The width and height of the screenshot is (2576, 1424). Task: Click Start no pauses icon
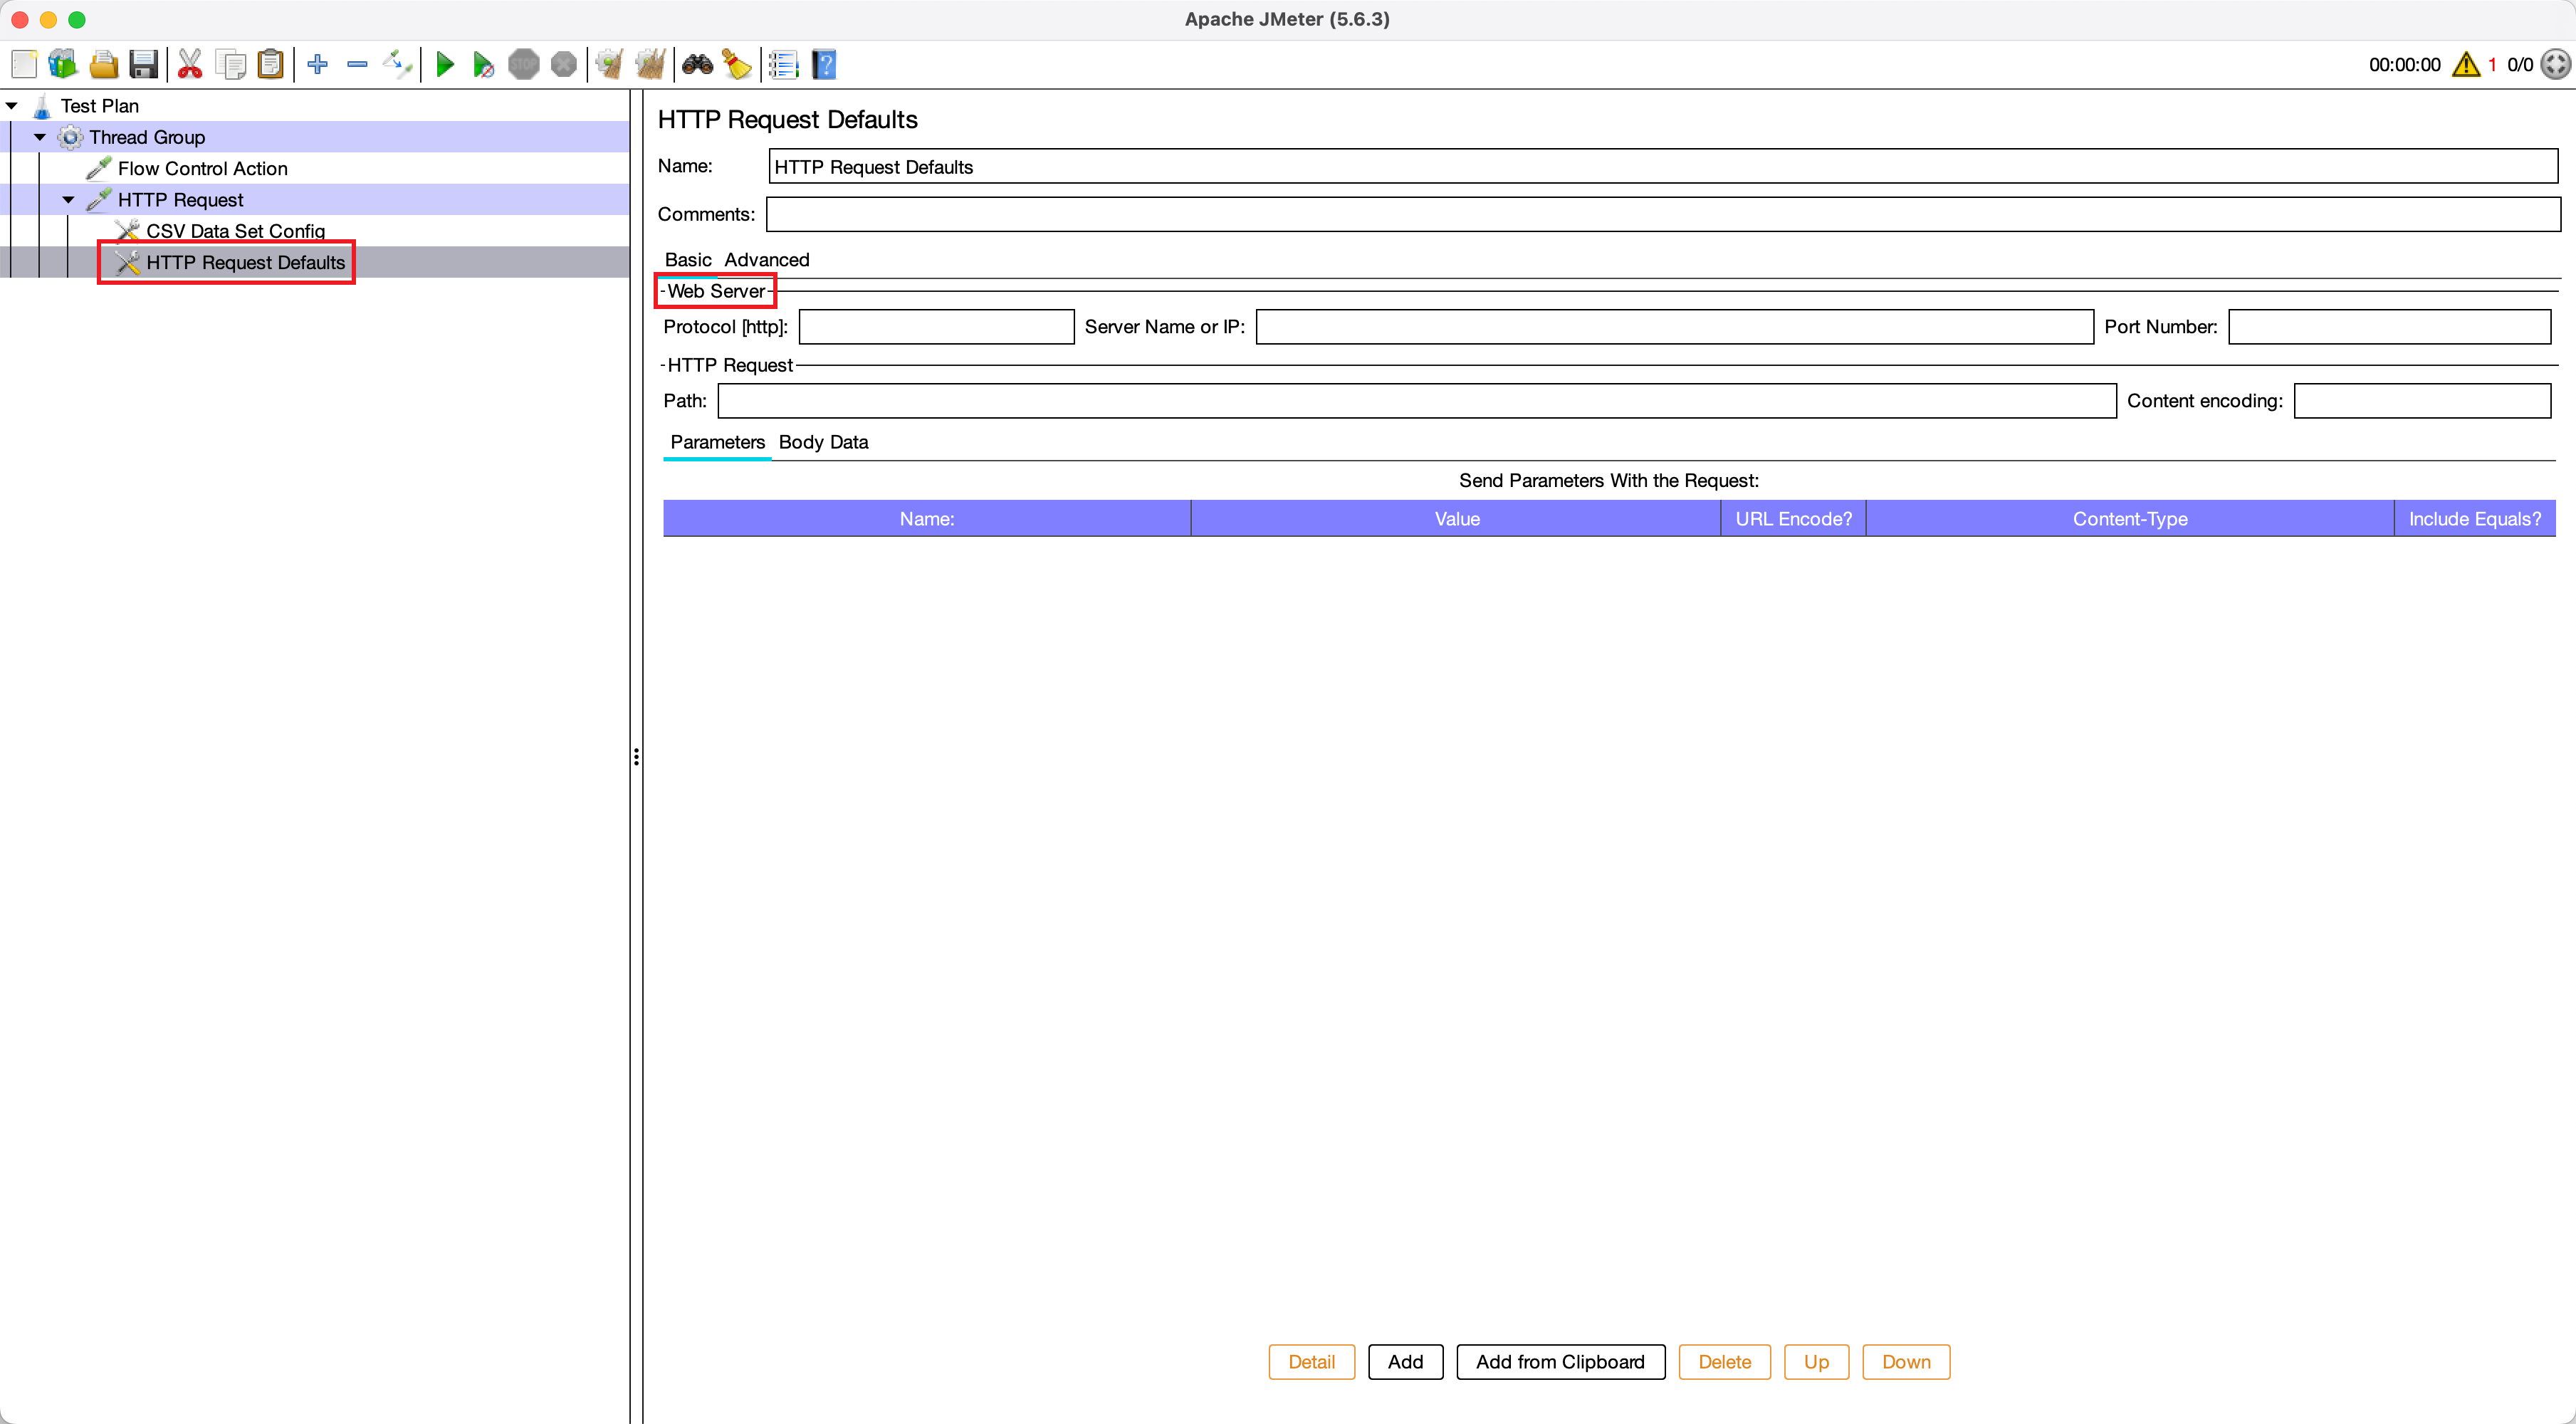click(x=484, y=65)
